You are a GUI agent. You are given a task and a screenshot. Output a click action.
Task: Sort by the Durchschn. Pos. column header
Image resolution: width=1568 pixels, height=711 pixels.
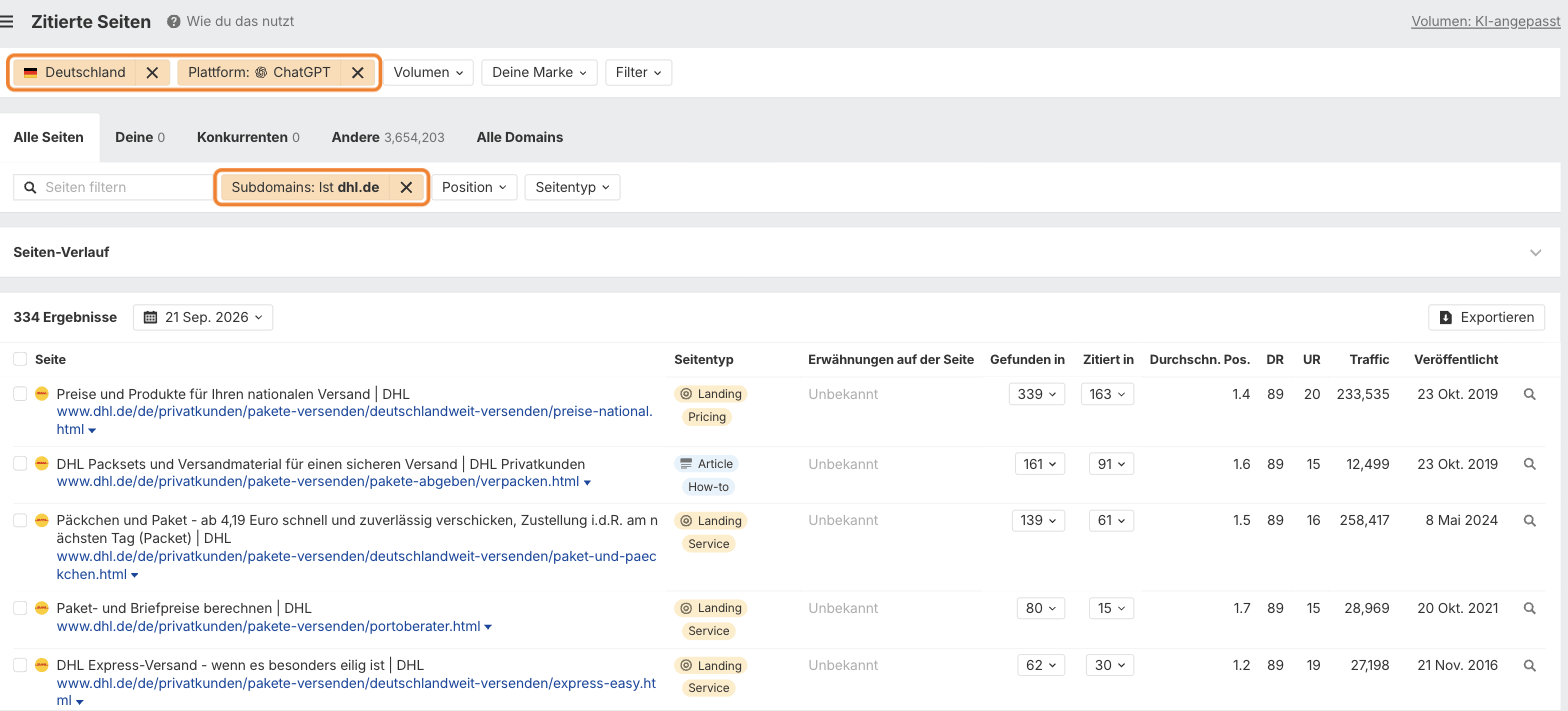coord(1200,359)
